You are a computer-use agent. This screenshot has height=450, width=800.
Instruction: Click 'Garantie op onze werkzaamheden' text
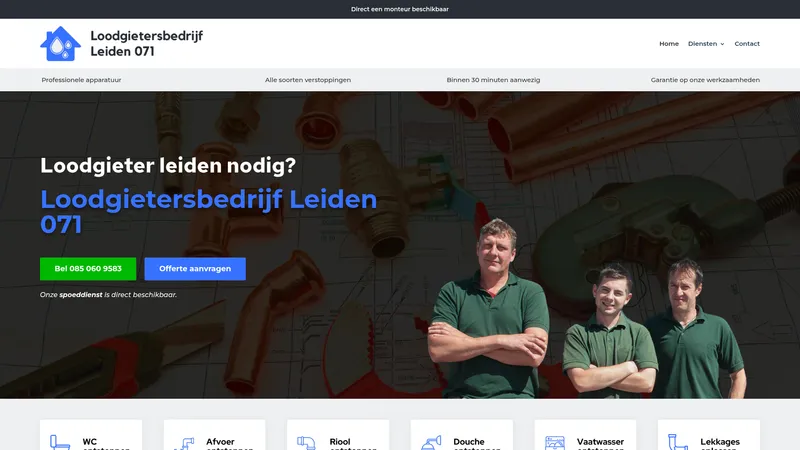[x=705, y=80]
